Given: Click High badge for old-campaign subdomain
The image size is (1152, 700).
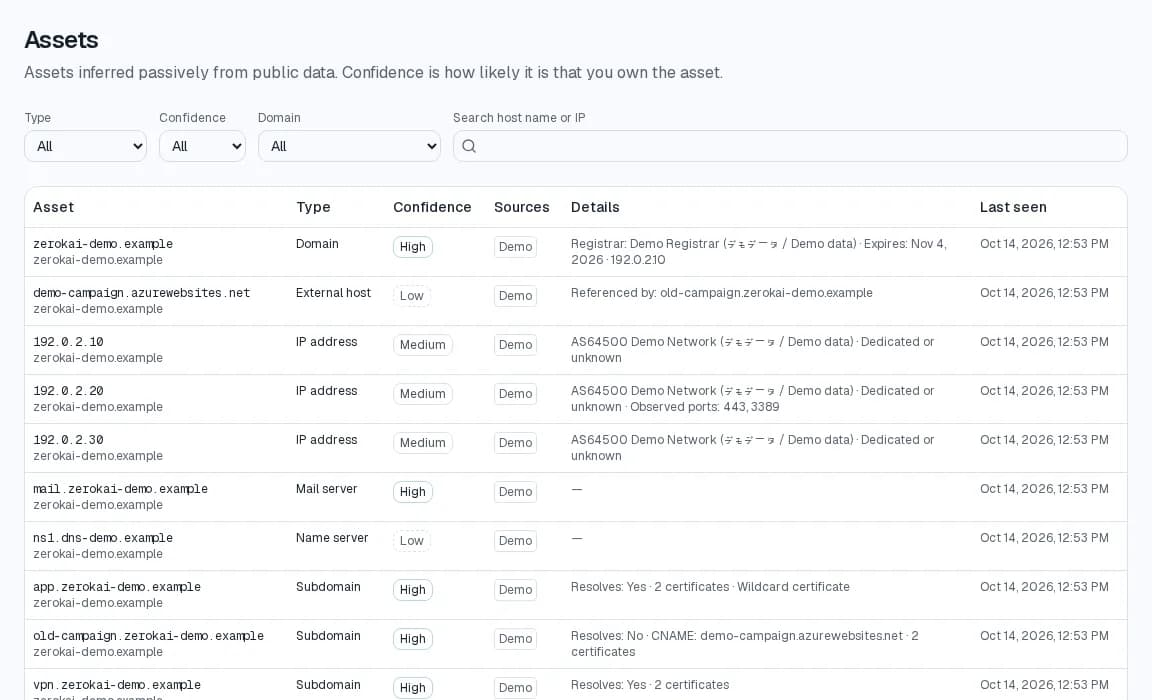Looking at the screenshot, I should click(413, 639).
